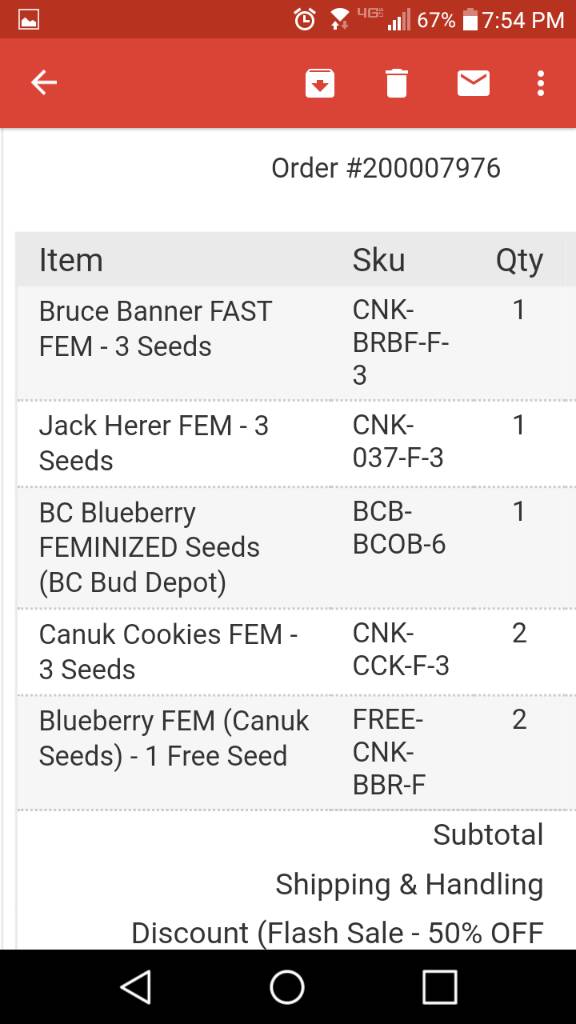Tap the alarm clock icon in status bar
Image resolution: width=576 pixels, height=1024 pixels.
coord(304,20)
